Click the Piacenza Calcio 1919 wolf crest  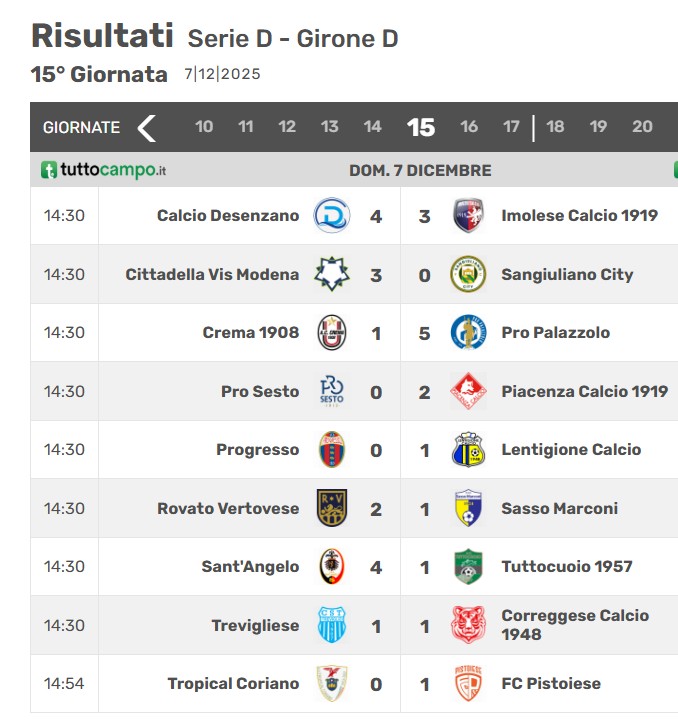click(468, 391)
